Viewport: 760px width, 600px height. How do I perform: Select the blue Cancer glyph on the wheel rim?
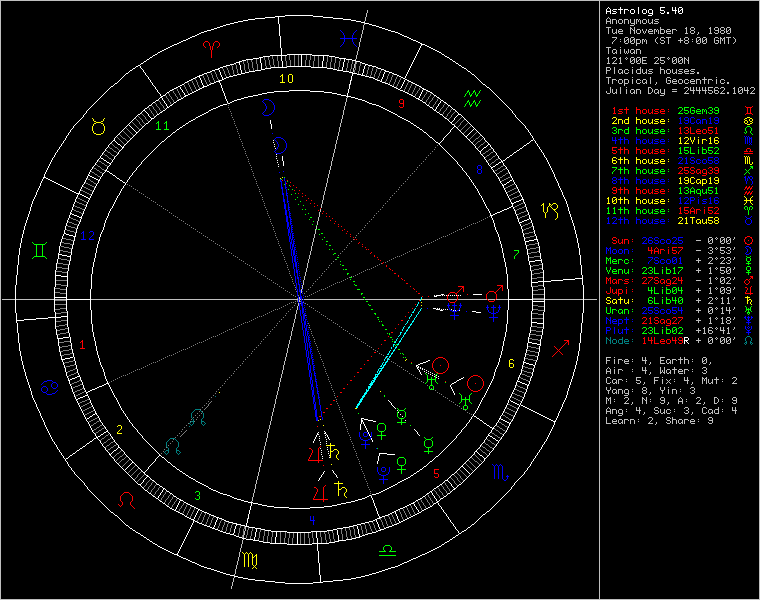[49, 387]
